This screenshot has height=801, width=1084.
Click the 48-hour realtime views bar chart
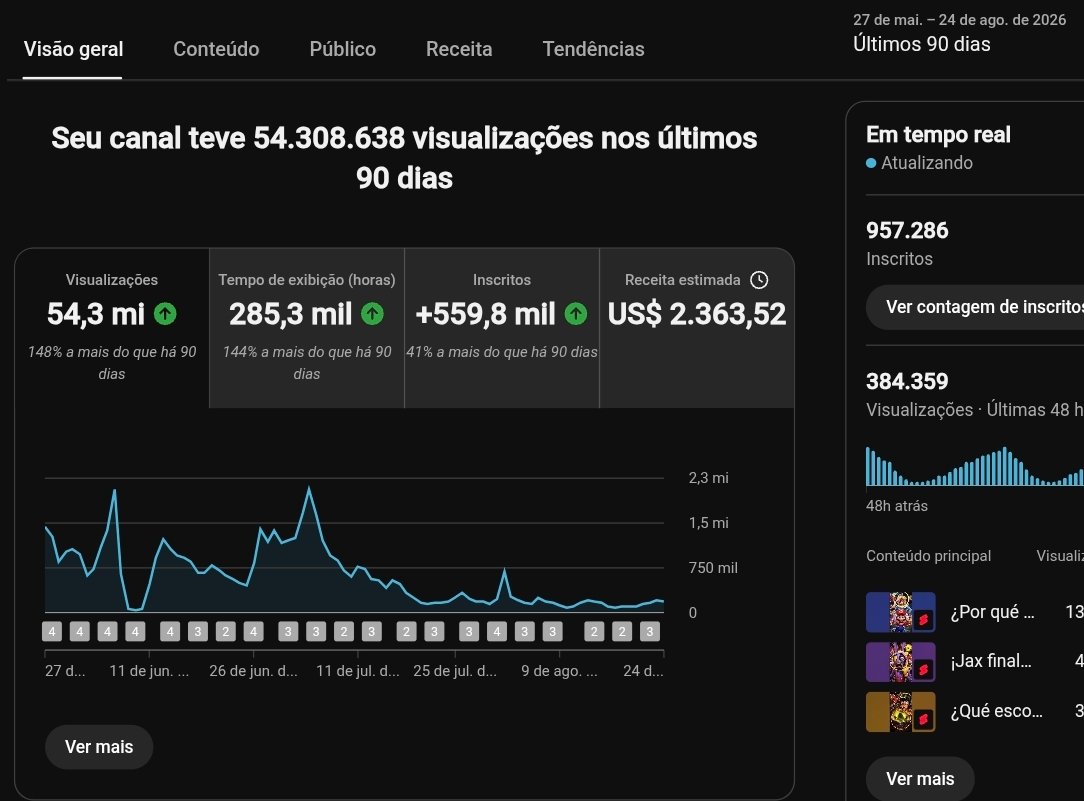975,467
